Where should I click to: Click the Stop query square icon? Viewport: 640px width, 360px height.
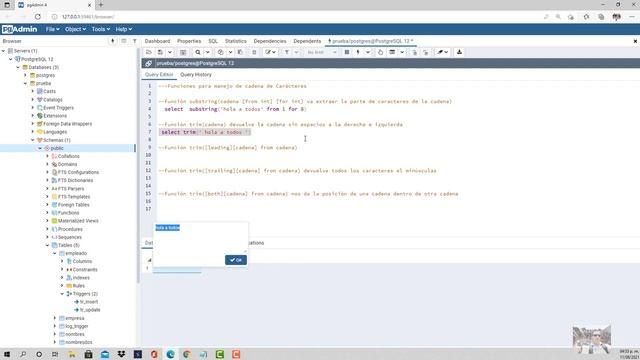[347, 52]
